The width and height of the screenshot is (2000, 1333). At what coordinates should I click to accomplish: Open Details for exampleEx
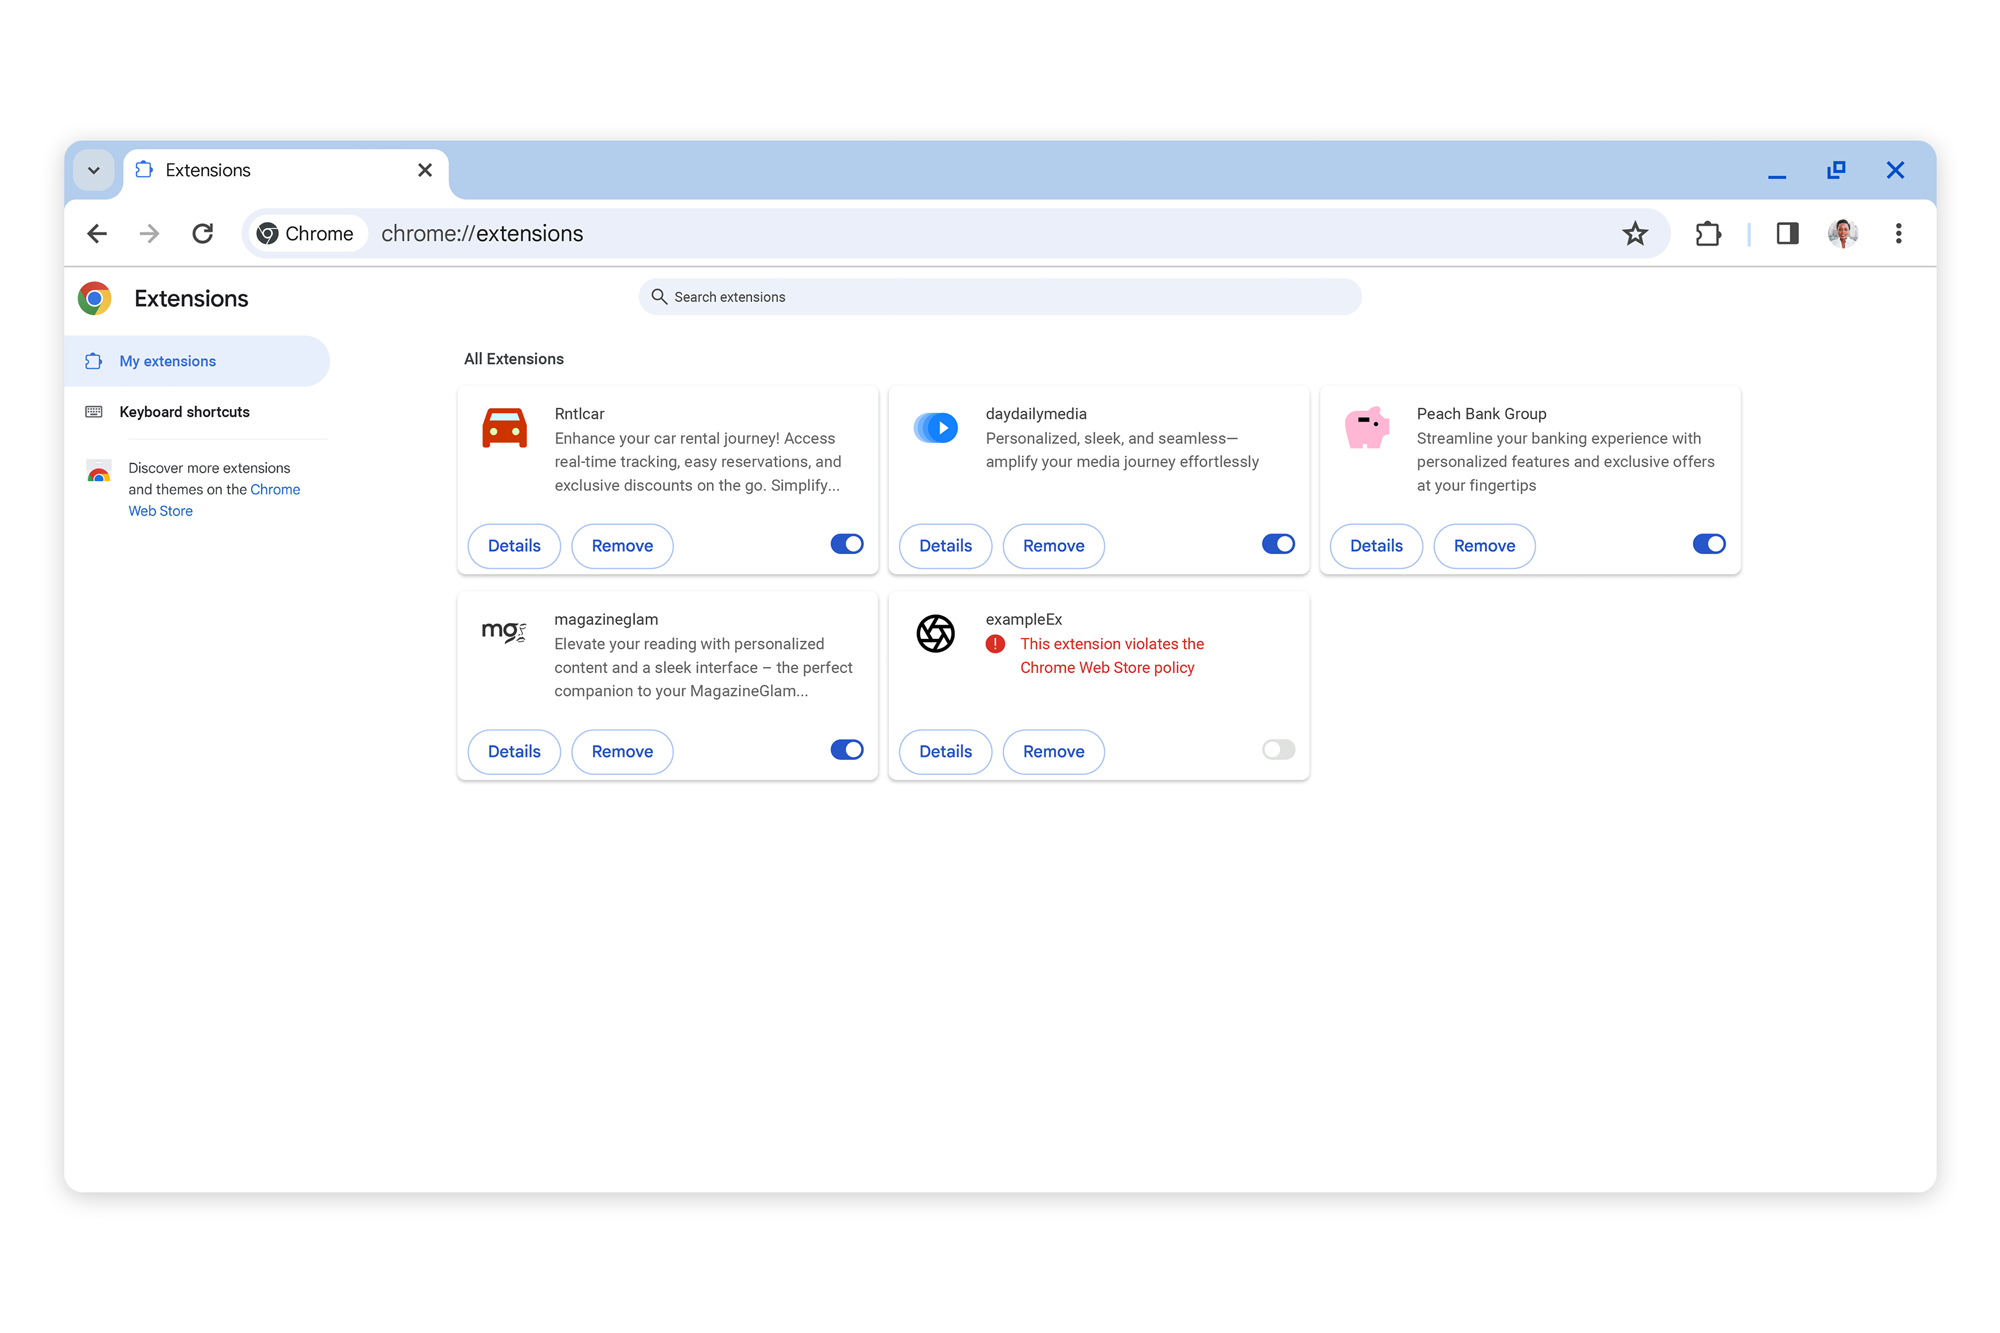(945, 752)
